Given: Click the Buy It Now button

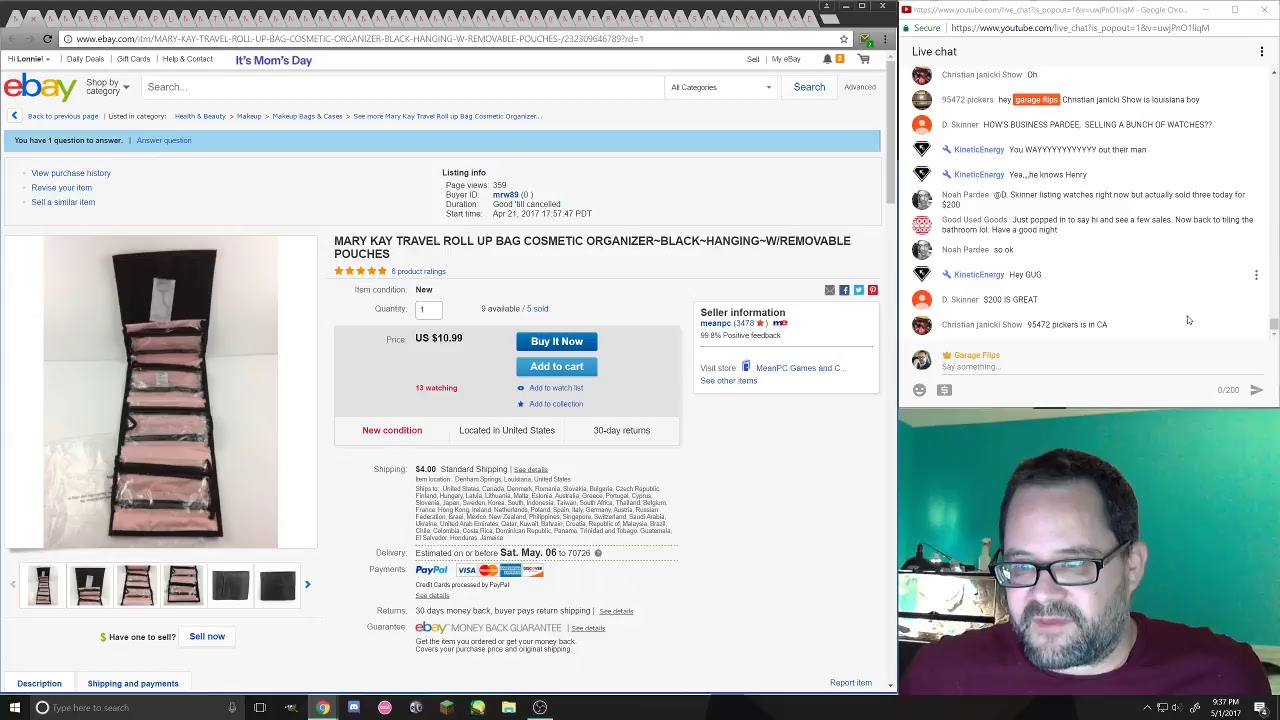Looking at the screenshot, I should (557, 342).
